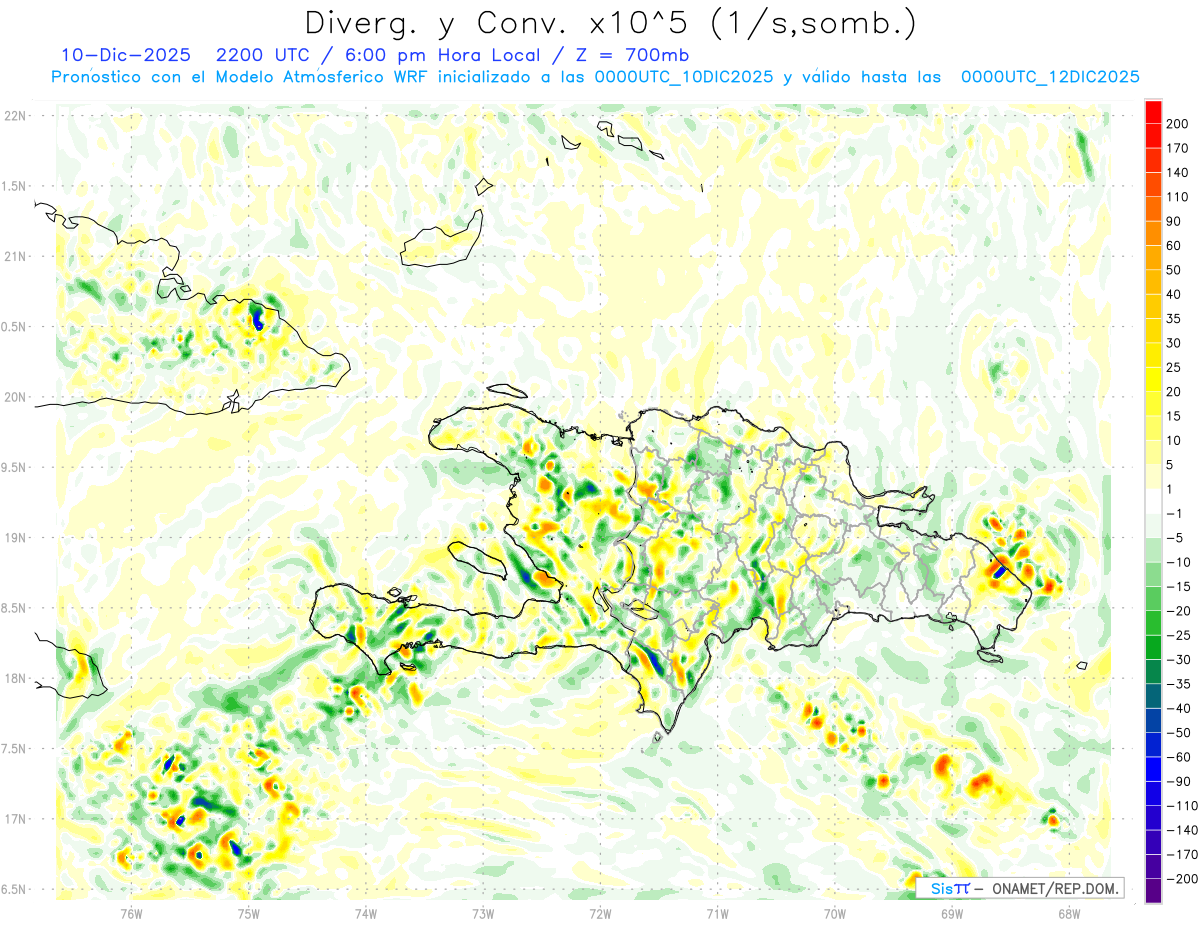Click the '-60' color scale value
1200x927 pixels.
tap(1178, 757)
